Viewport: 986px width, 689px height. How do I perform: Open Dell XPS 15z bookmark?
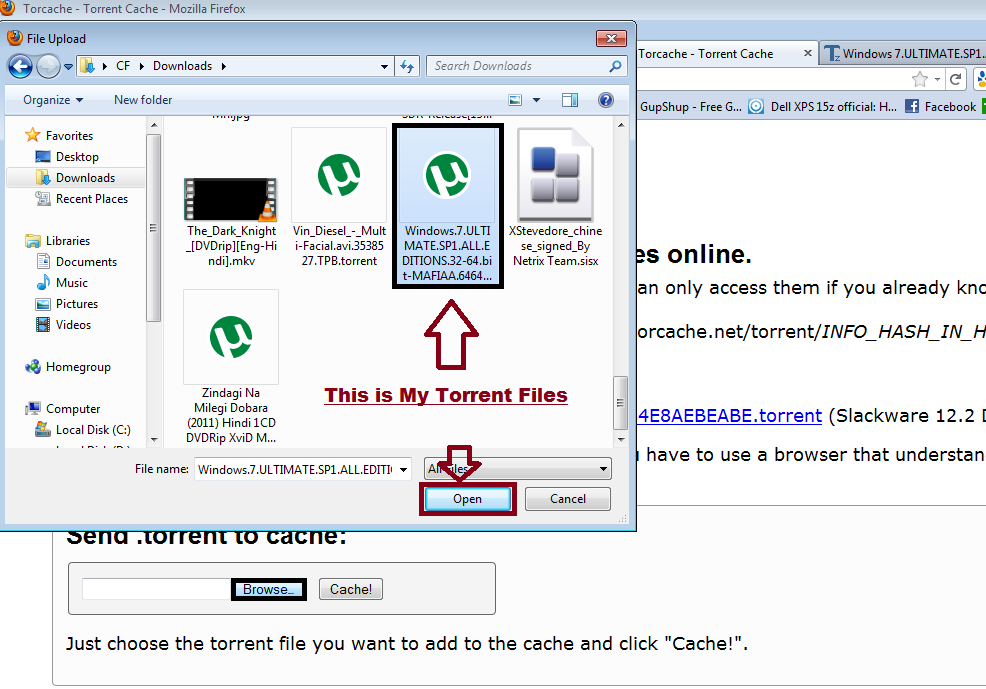(x=823, y=107)
